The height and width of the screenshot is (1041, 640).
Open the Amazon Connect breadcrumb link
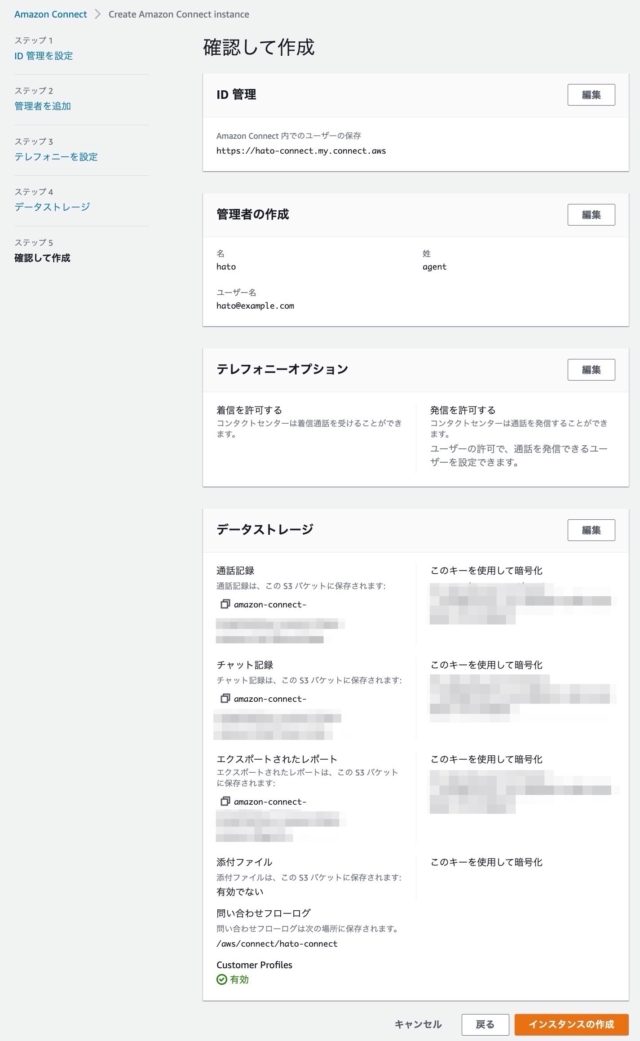(x=50, y=14)
